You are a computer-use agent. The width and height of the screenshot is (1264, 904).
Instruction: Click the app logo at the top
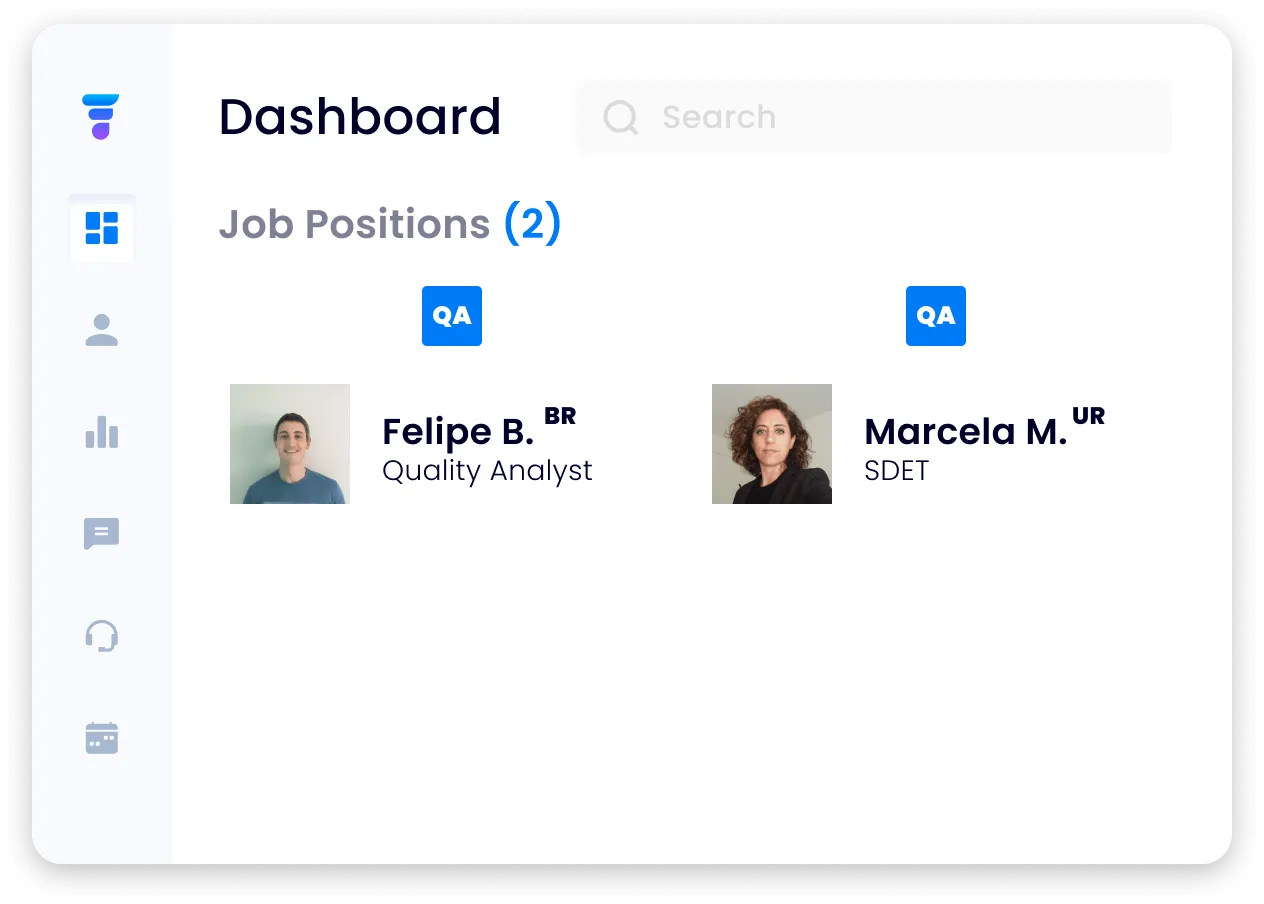pos(101,115)
